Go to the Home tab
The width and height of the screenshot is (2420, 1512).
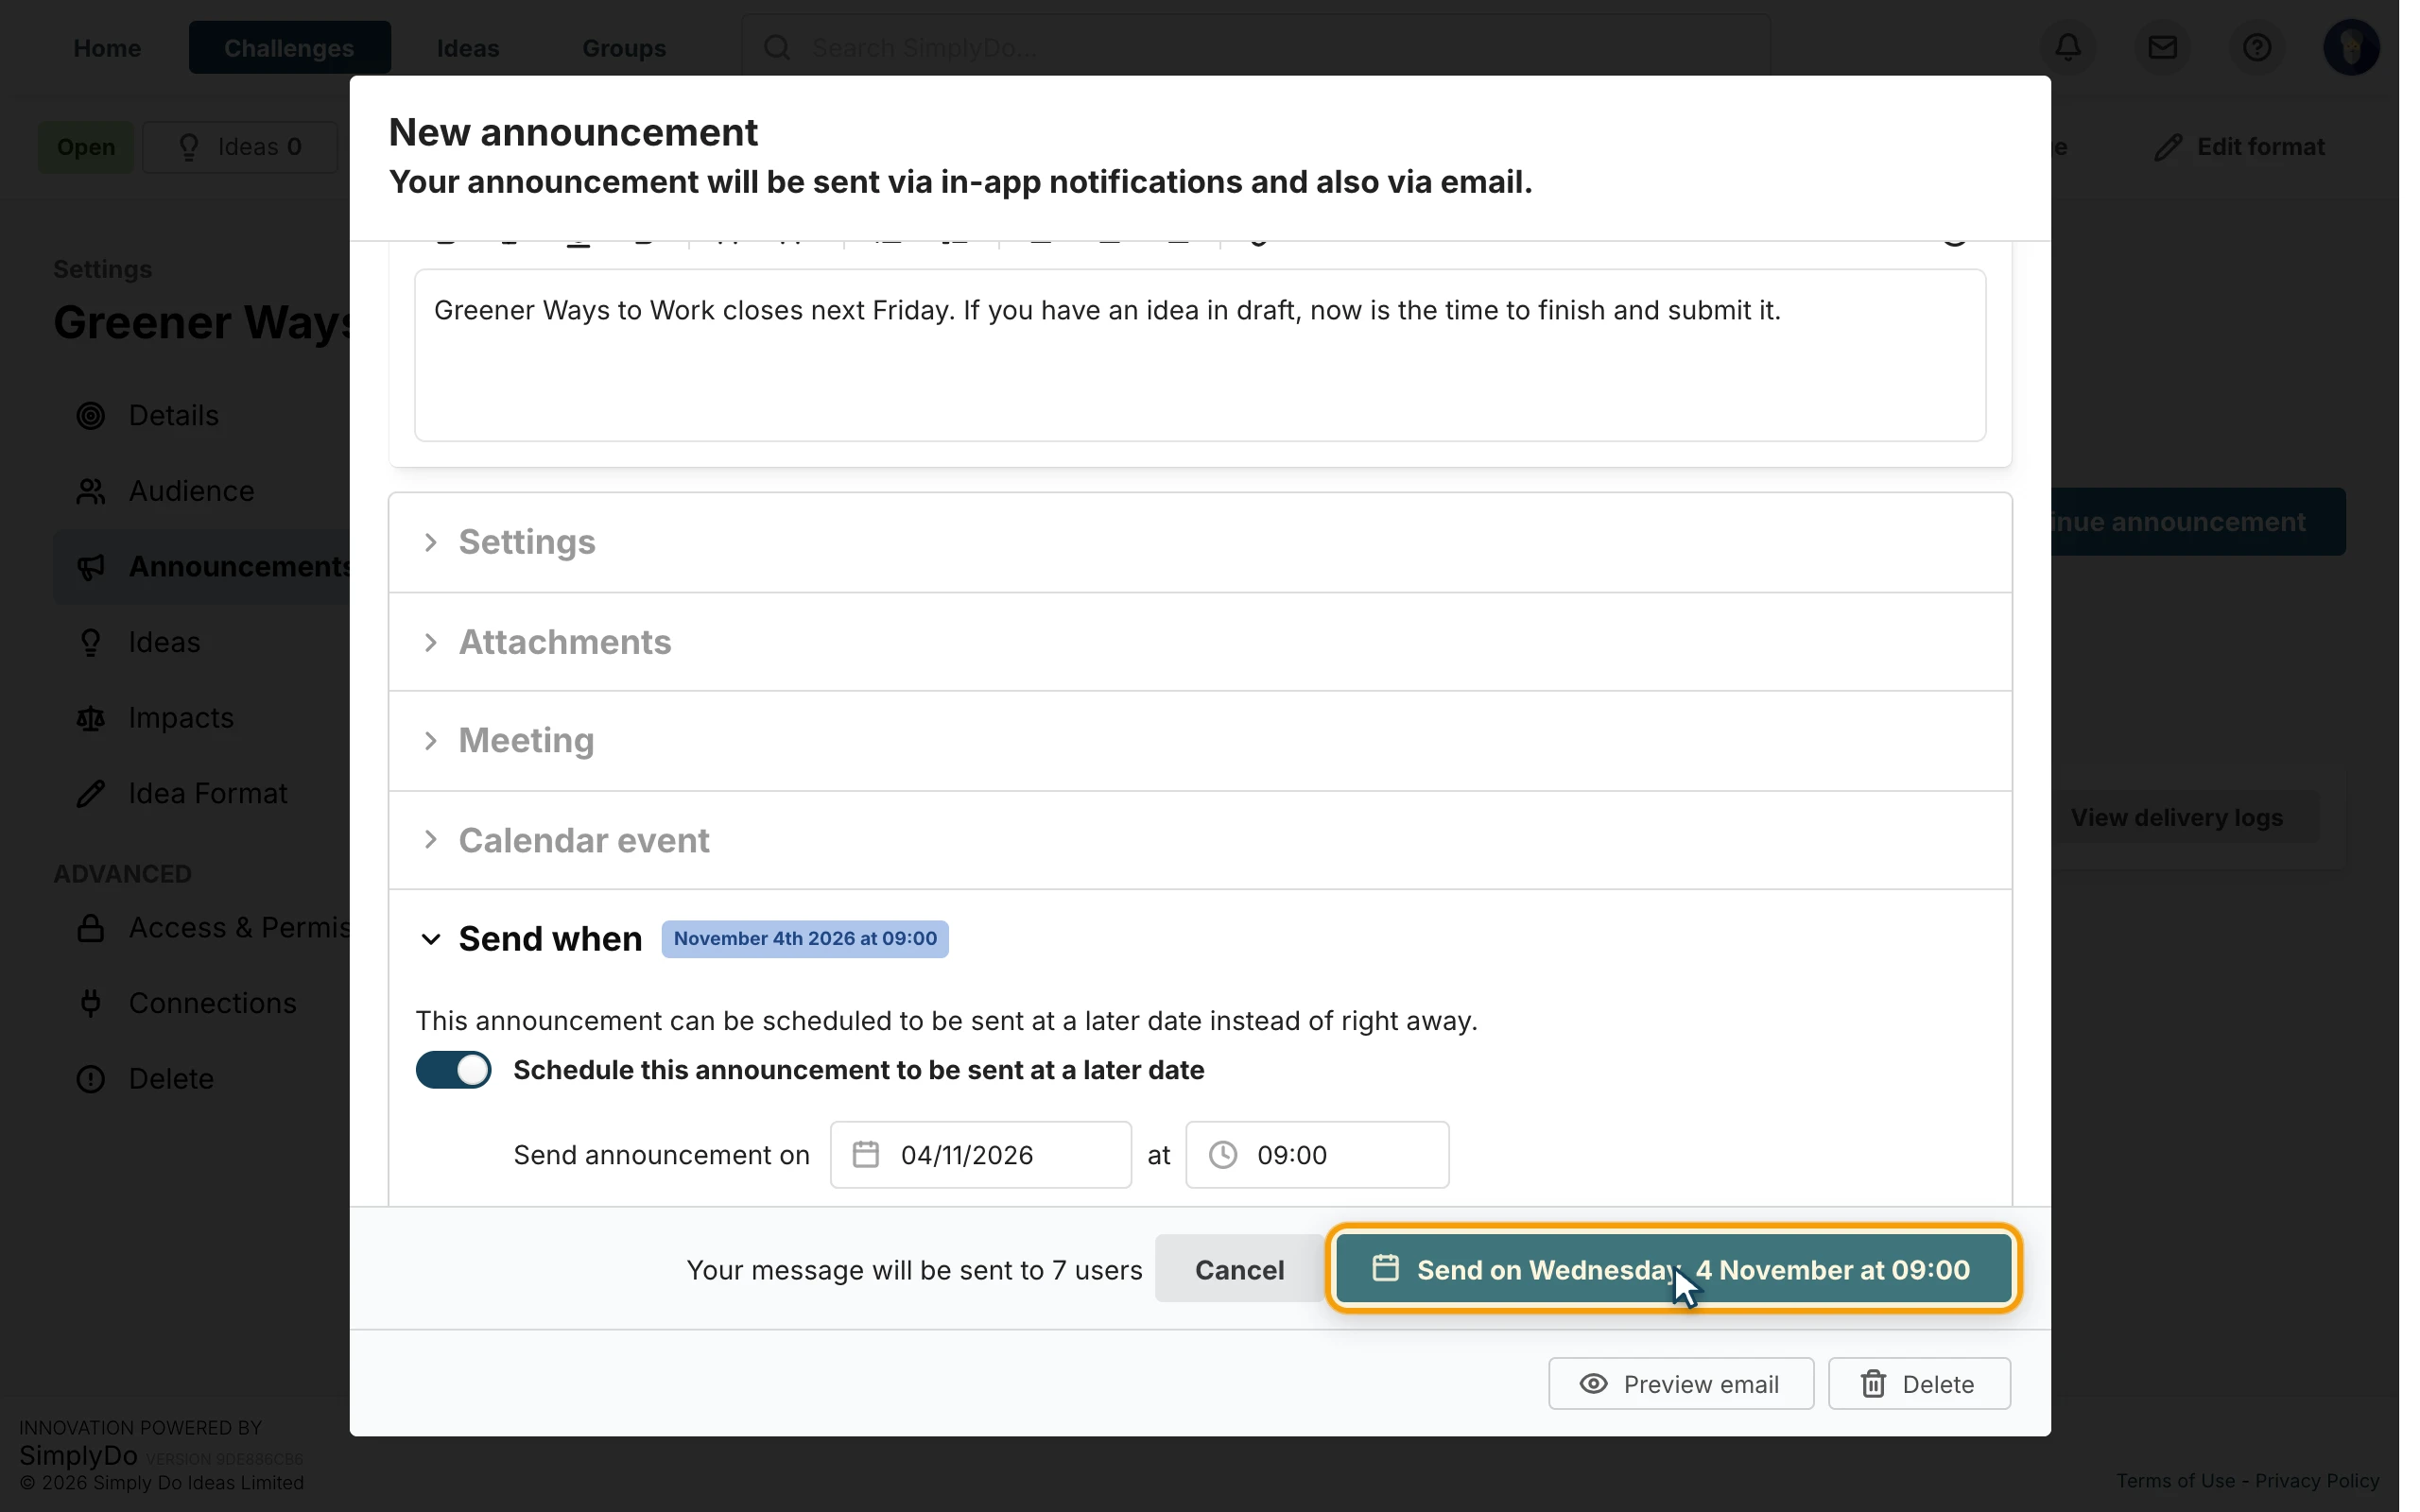click(107, 47)
